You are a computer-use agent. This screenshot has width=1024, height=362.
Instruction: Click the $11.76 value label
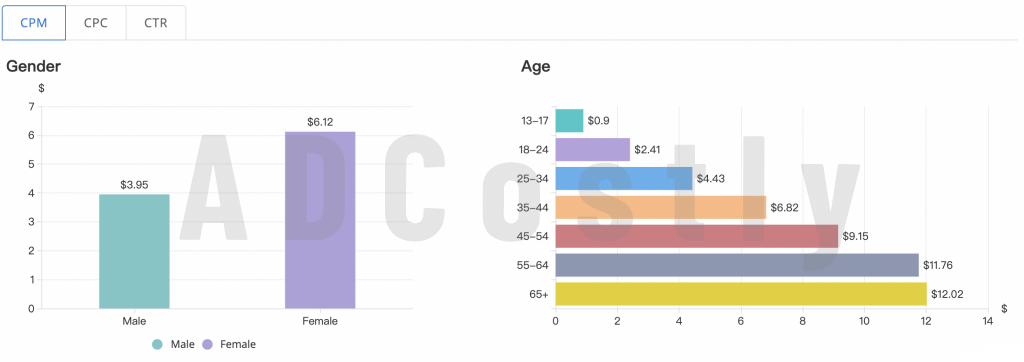pos(939,265)
